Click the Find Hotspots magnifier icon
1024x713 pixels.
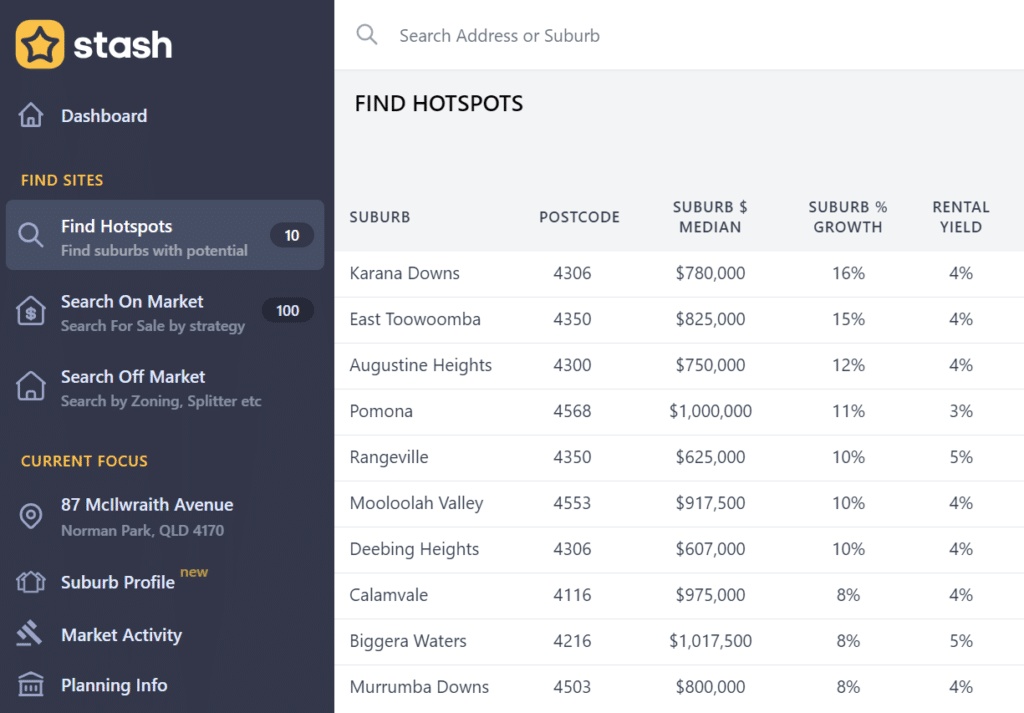click(x=31, y=236)
